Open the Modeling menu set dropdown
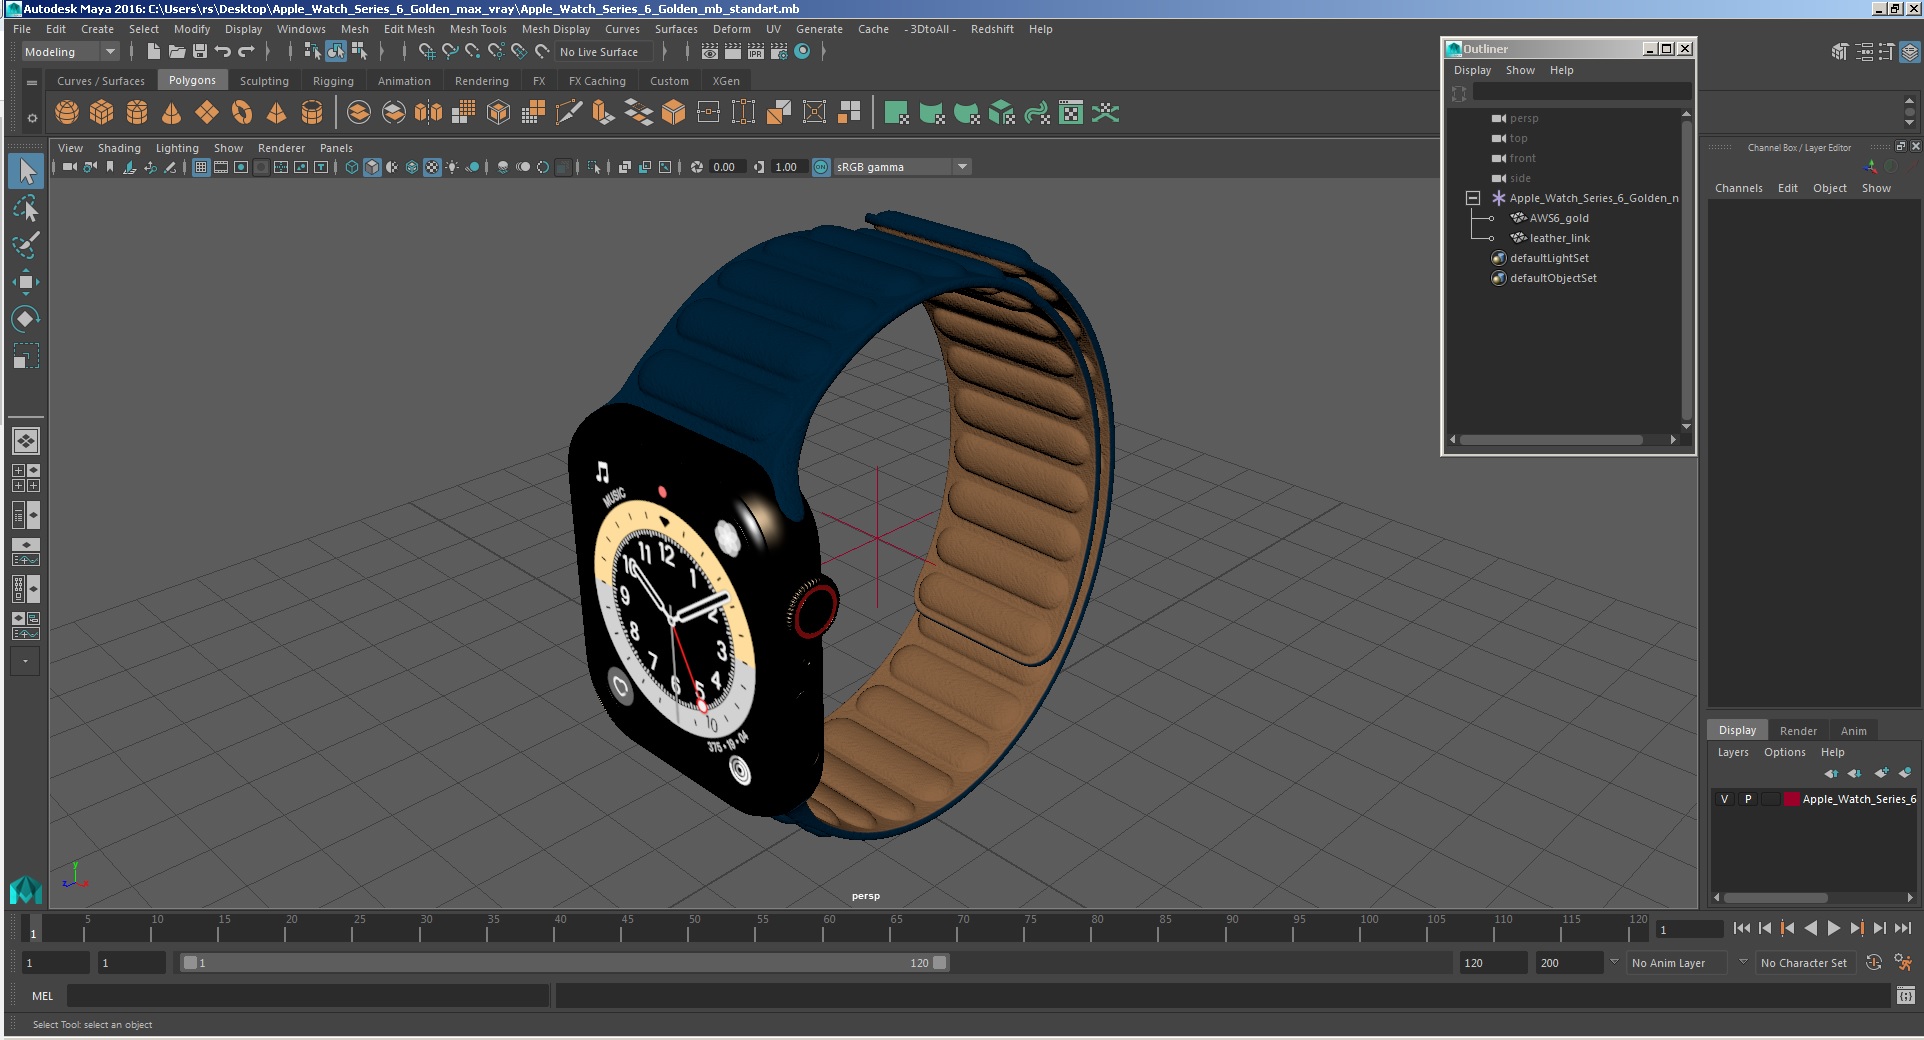Viewport: 1924px width, 1040px height. click(x=70, y=52)
